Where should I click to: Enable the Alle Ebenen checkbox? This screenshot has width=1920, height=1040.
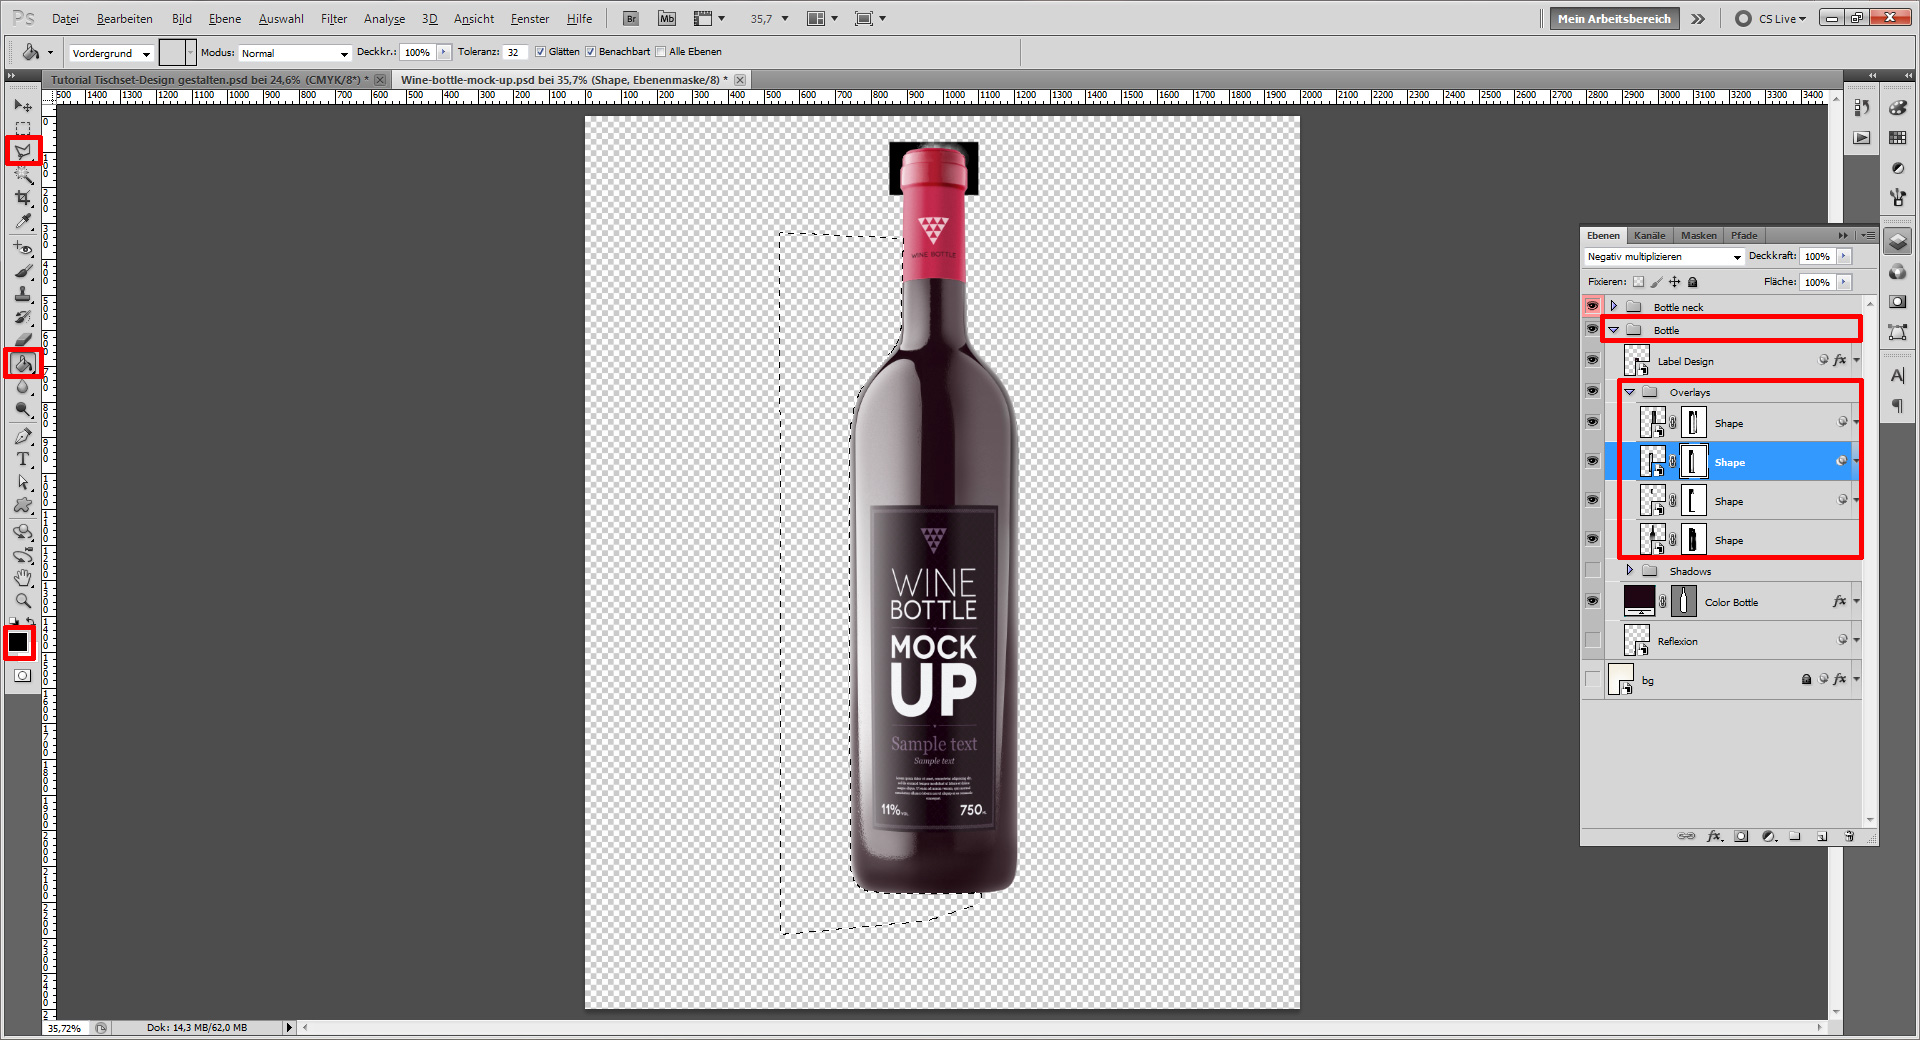[x=661, y=51]
